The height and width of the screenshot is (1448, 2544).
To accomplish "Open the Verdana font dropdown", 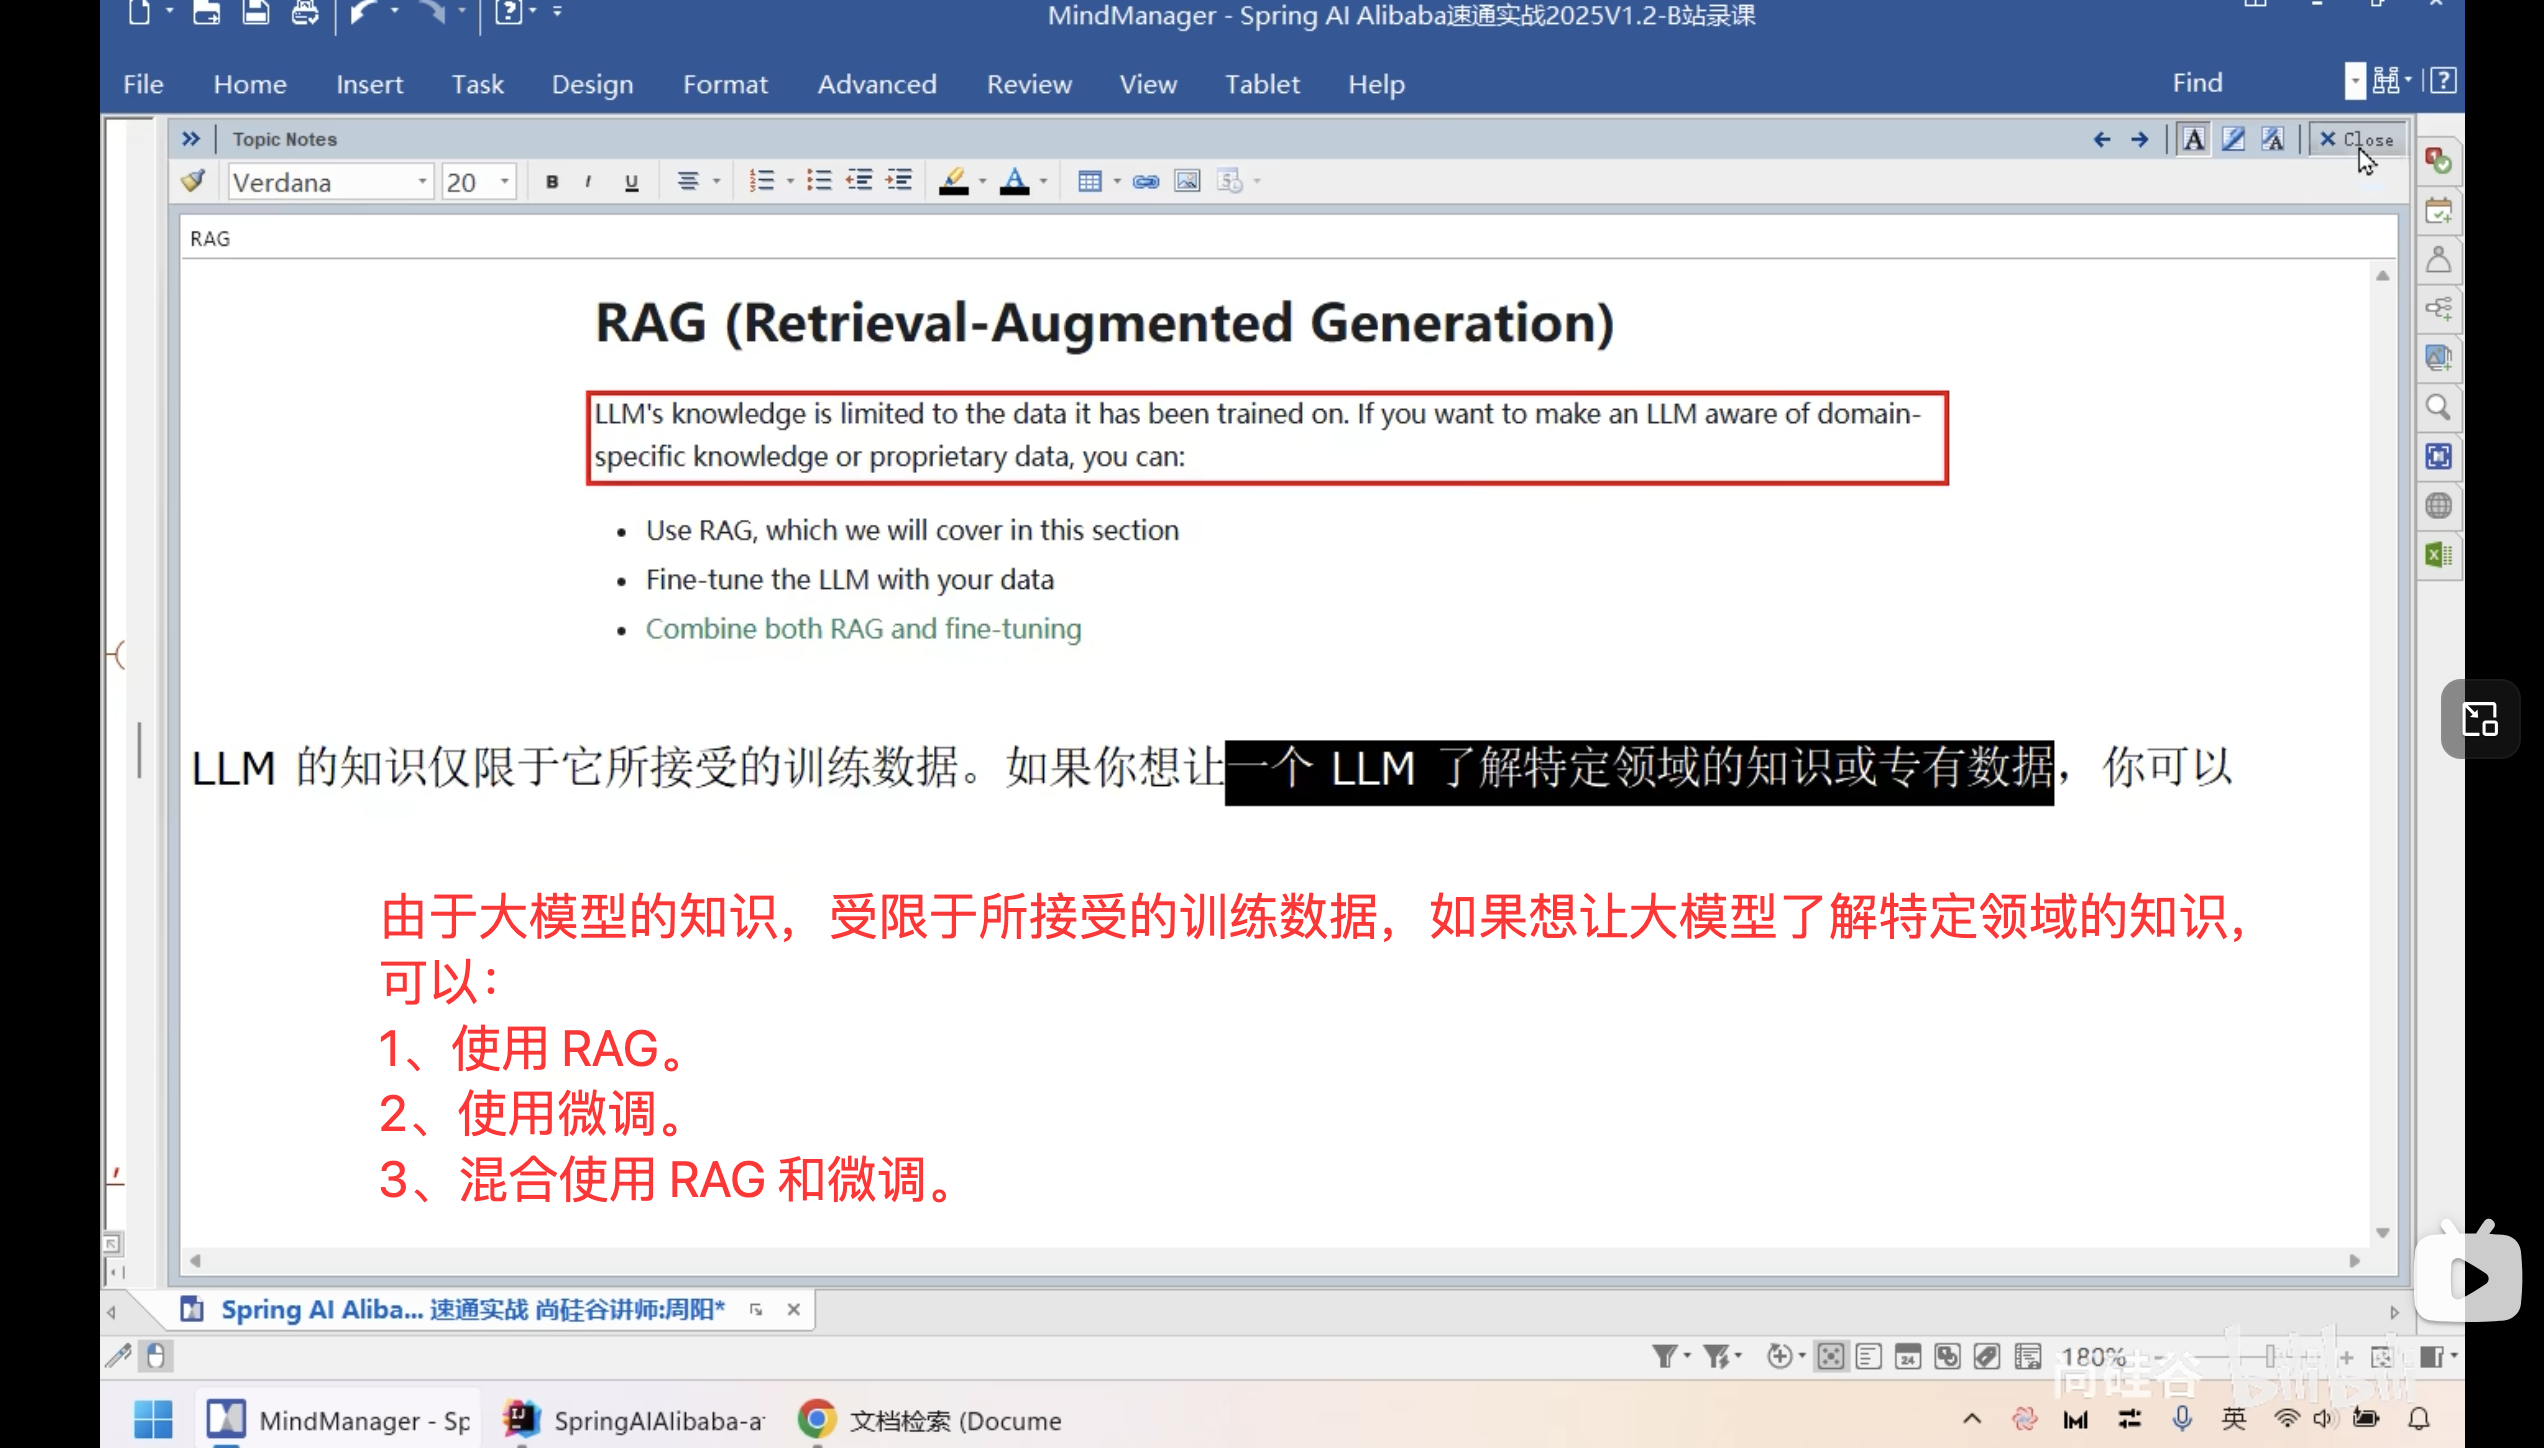I will click(422, 182).
